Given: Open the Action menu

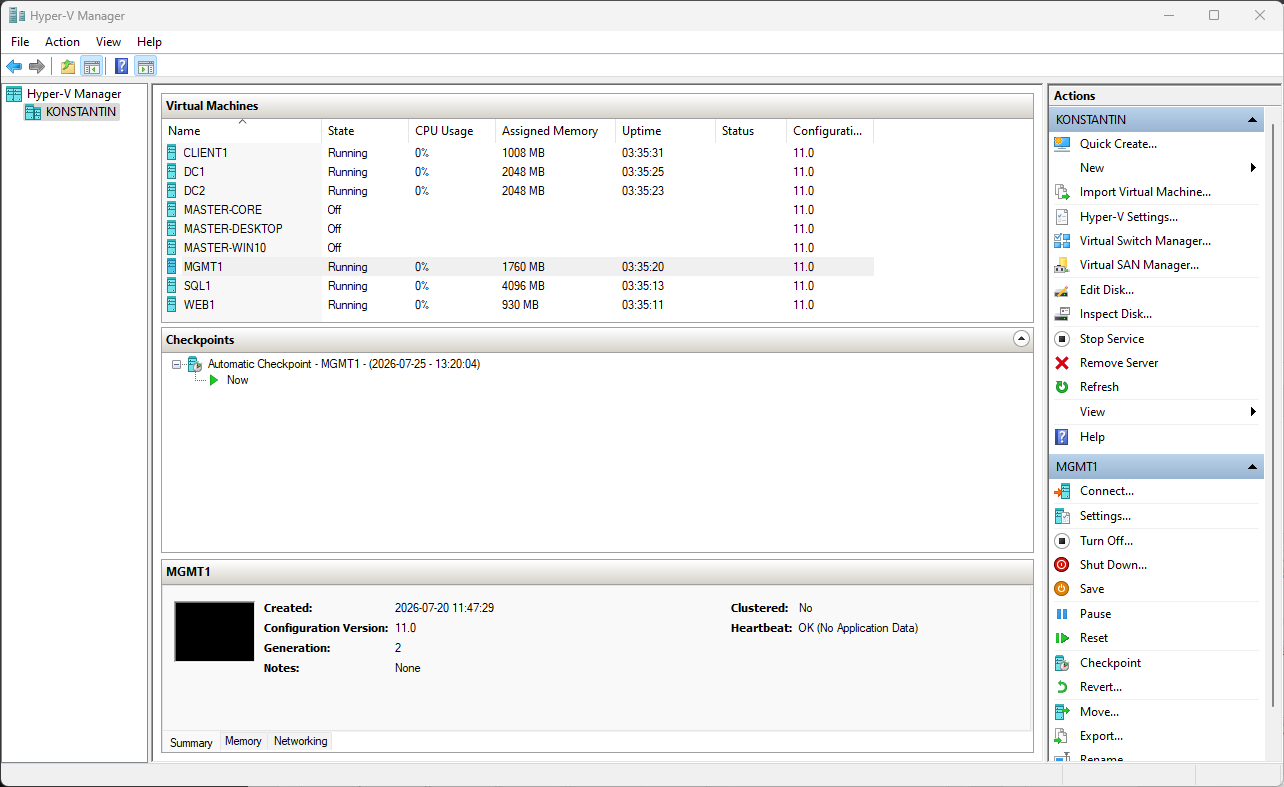Looking at the screenshot, I should pyautogui.click(x=62, y=42).
